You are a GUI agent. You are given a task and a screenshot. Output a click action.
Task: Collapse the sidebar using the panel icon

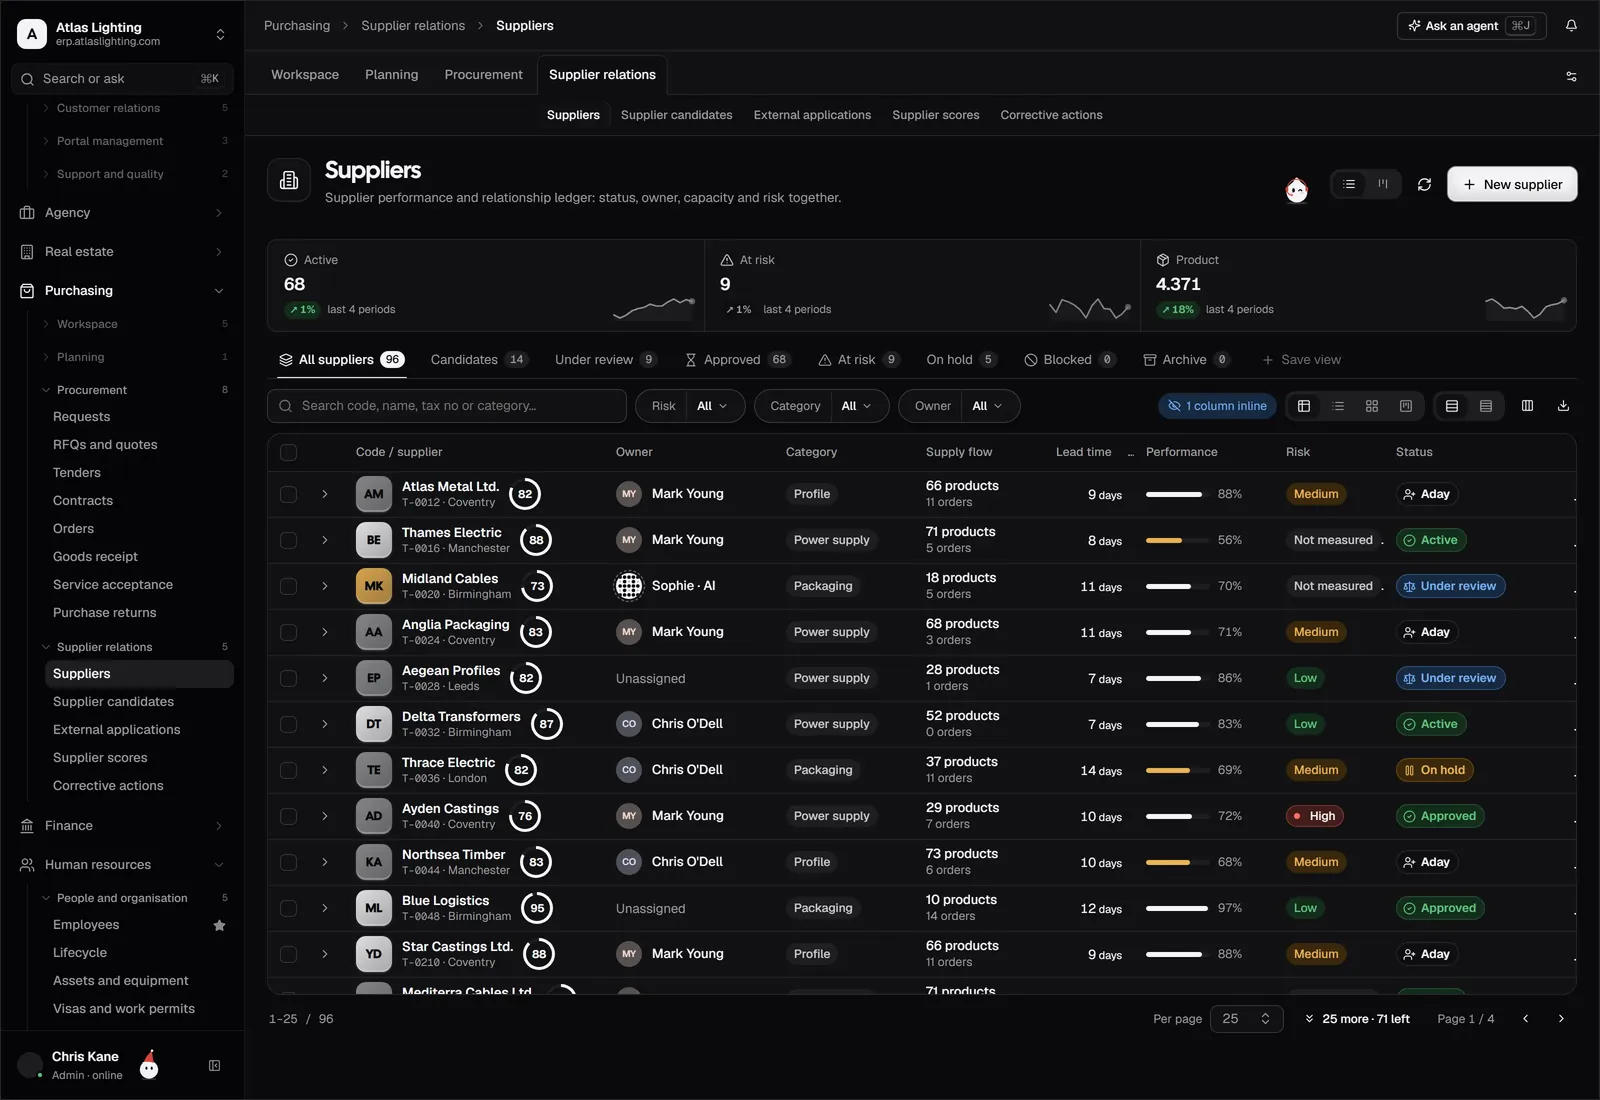214,1066
